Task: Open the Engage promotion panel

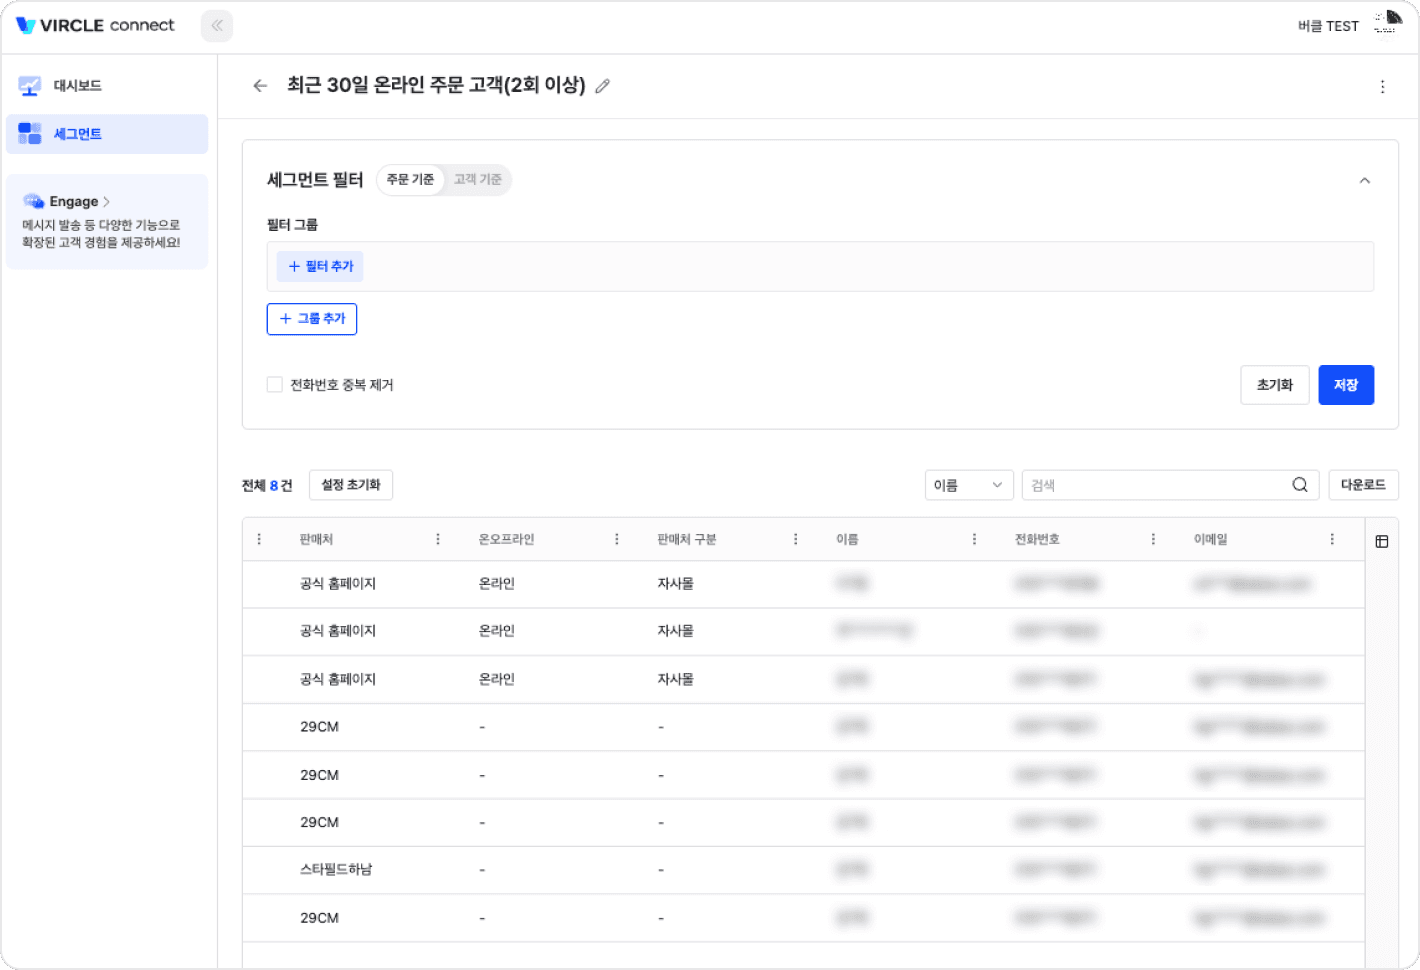Action: 107,221
